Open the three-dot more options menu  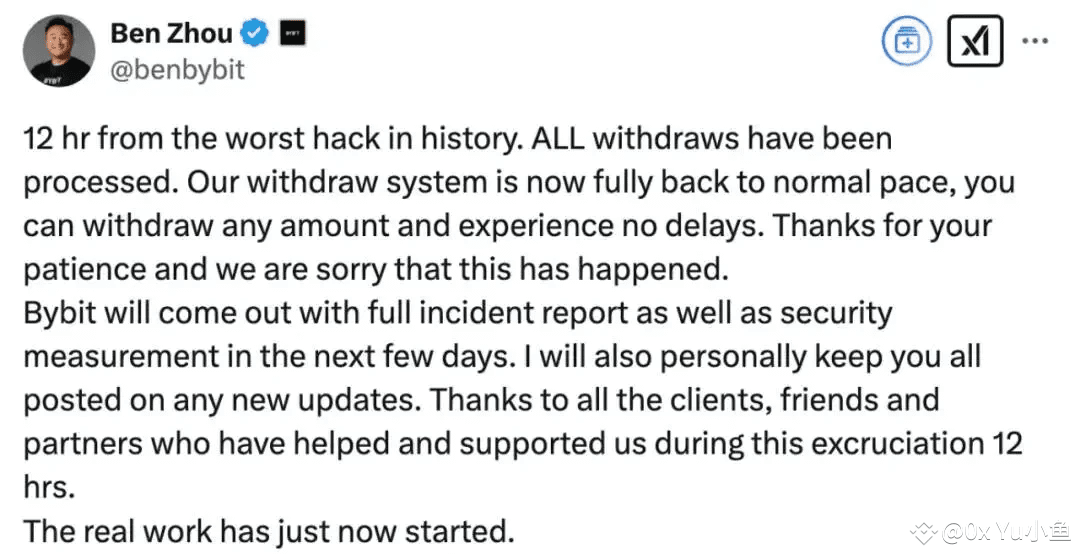1035,41
